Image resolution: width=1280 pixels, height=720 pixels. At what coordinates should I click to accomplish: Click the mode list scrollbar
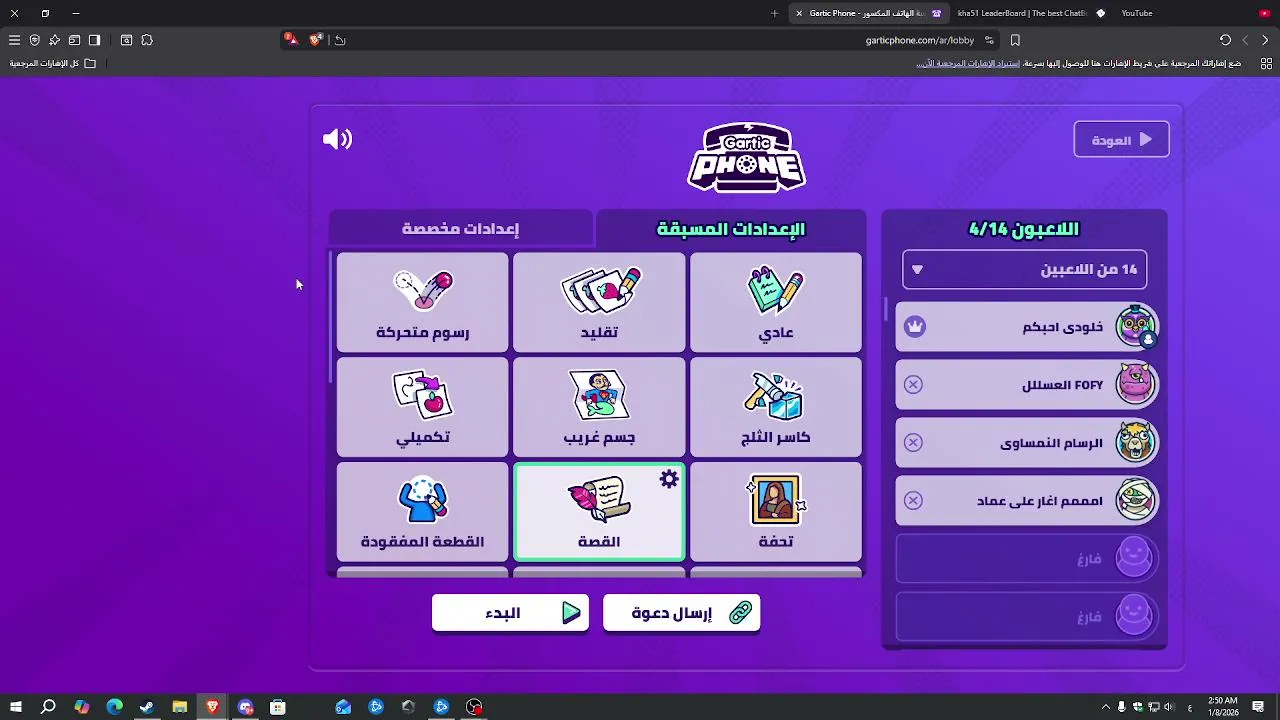pos(331,318)
